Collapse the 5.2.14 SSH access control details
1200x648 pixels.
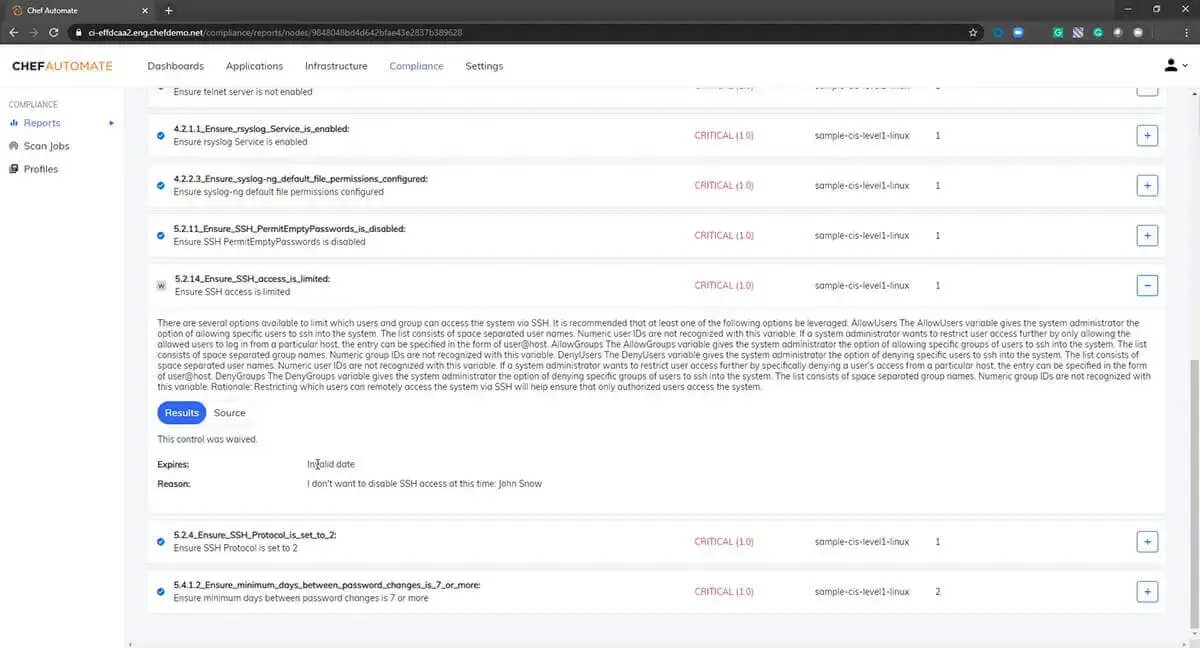coord(1147,285)
